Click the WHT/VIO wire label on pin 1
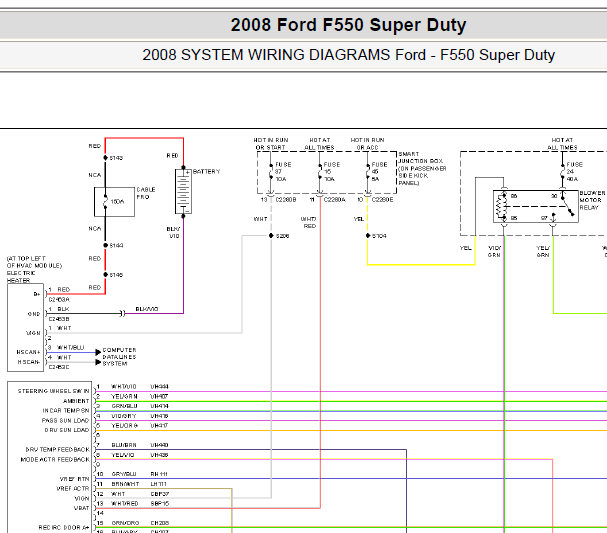 (x=123, y=387)
